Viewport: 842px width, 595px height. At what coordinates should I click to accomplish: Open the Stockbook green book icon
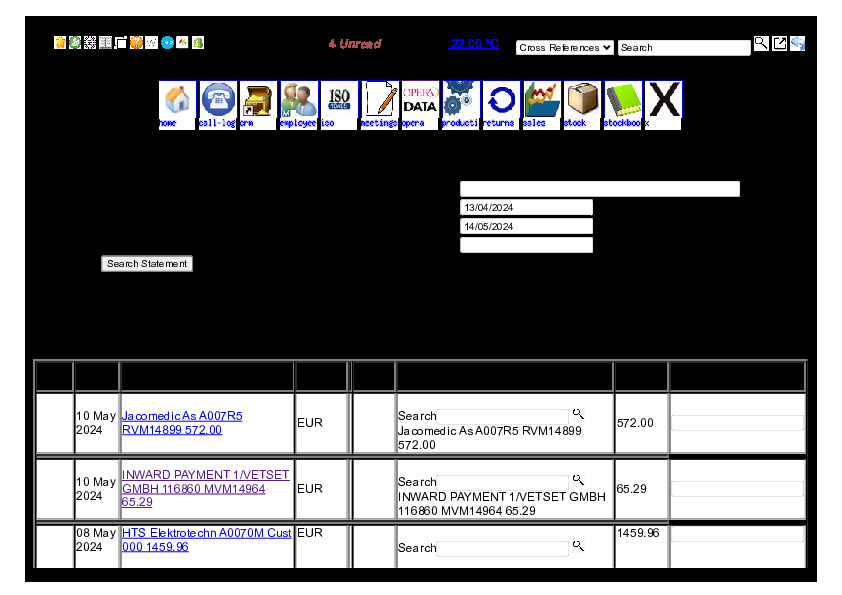(622, 101)
